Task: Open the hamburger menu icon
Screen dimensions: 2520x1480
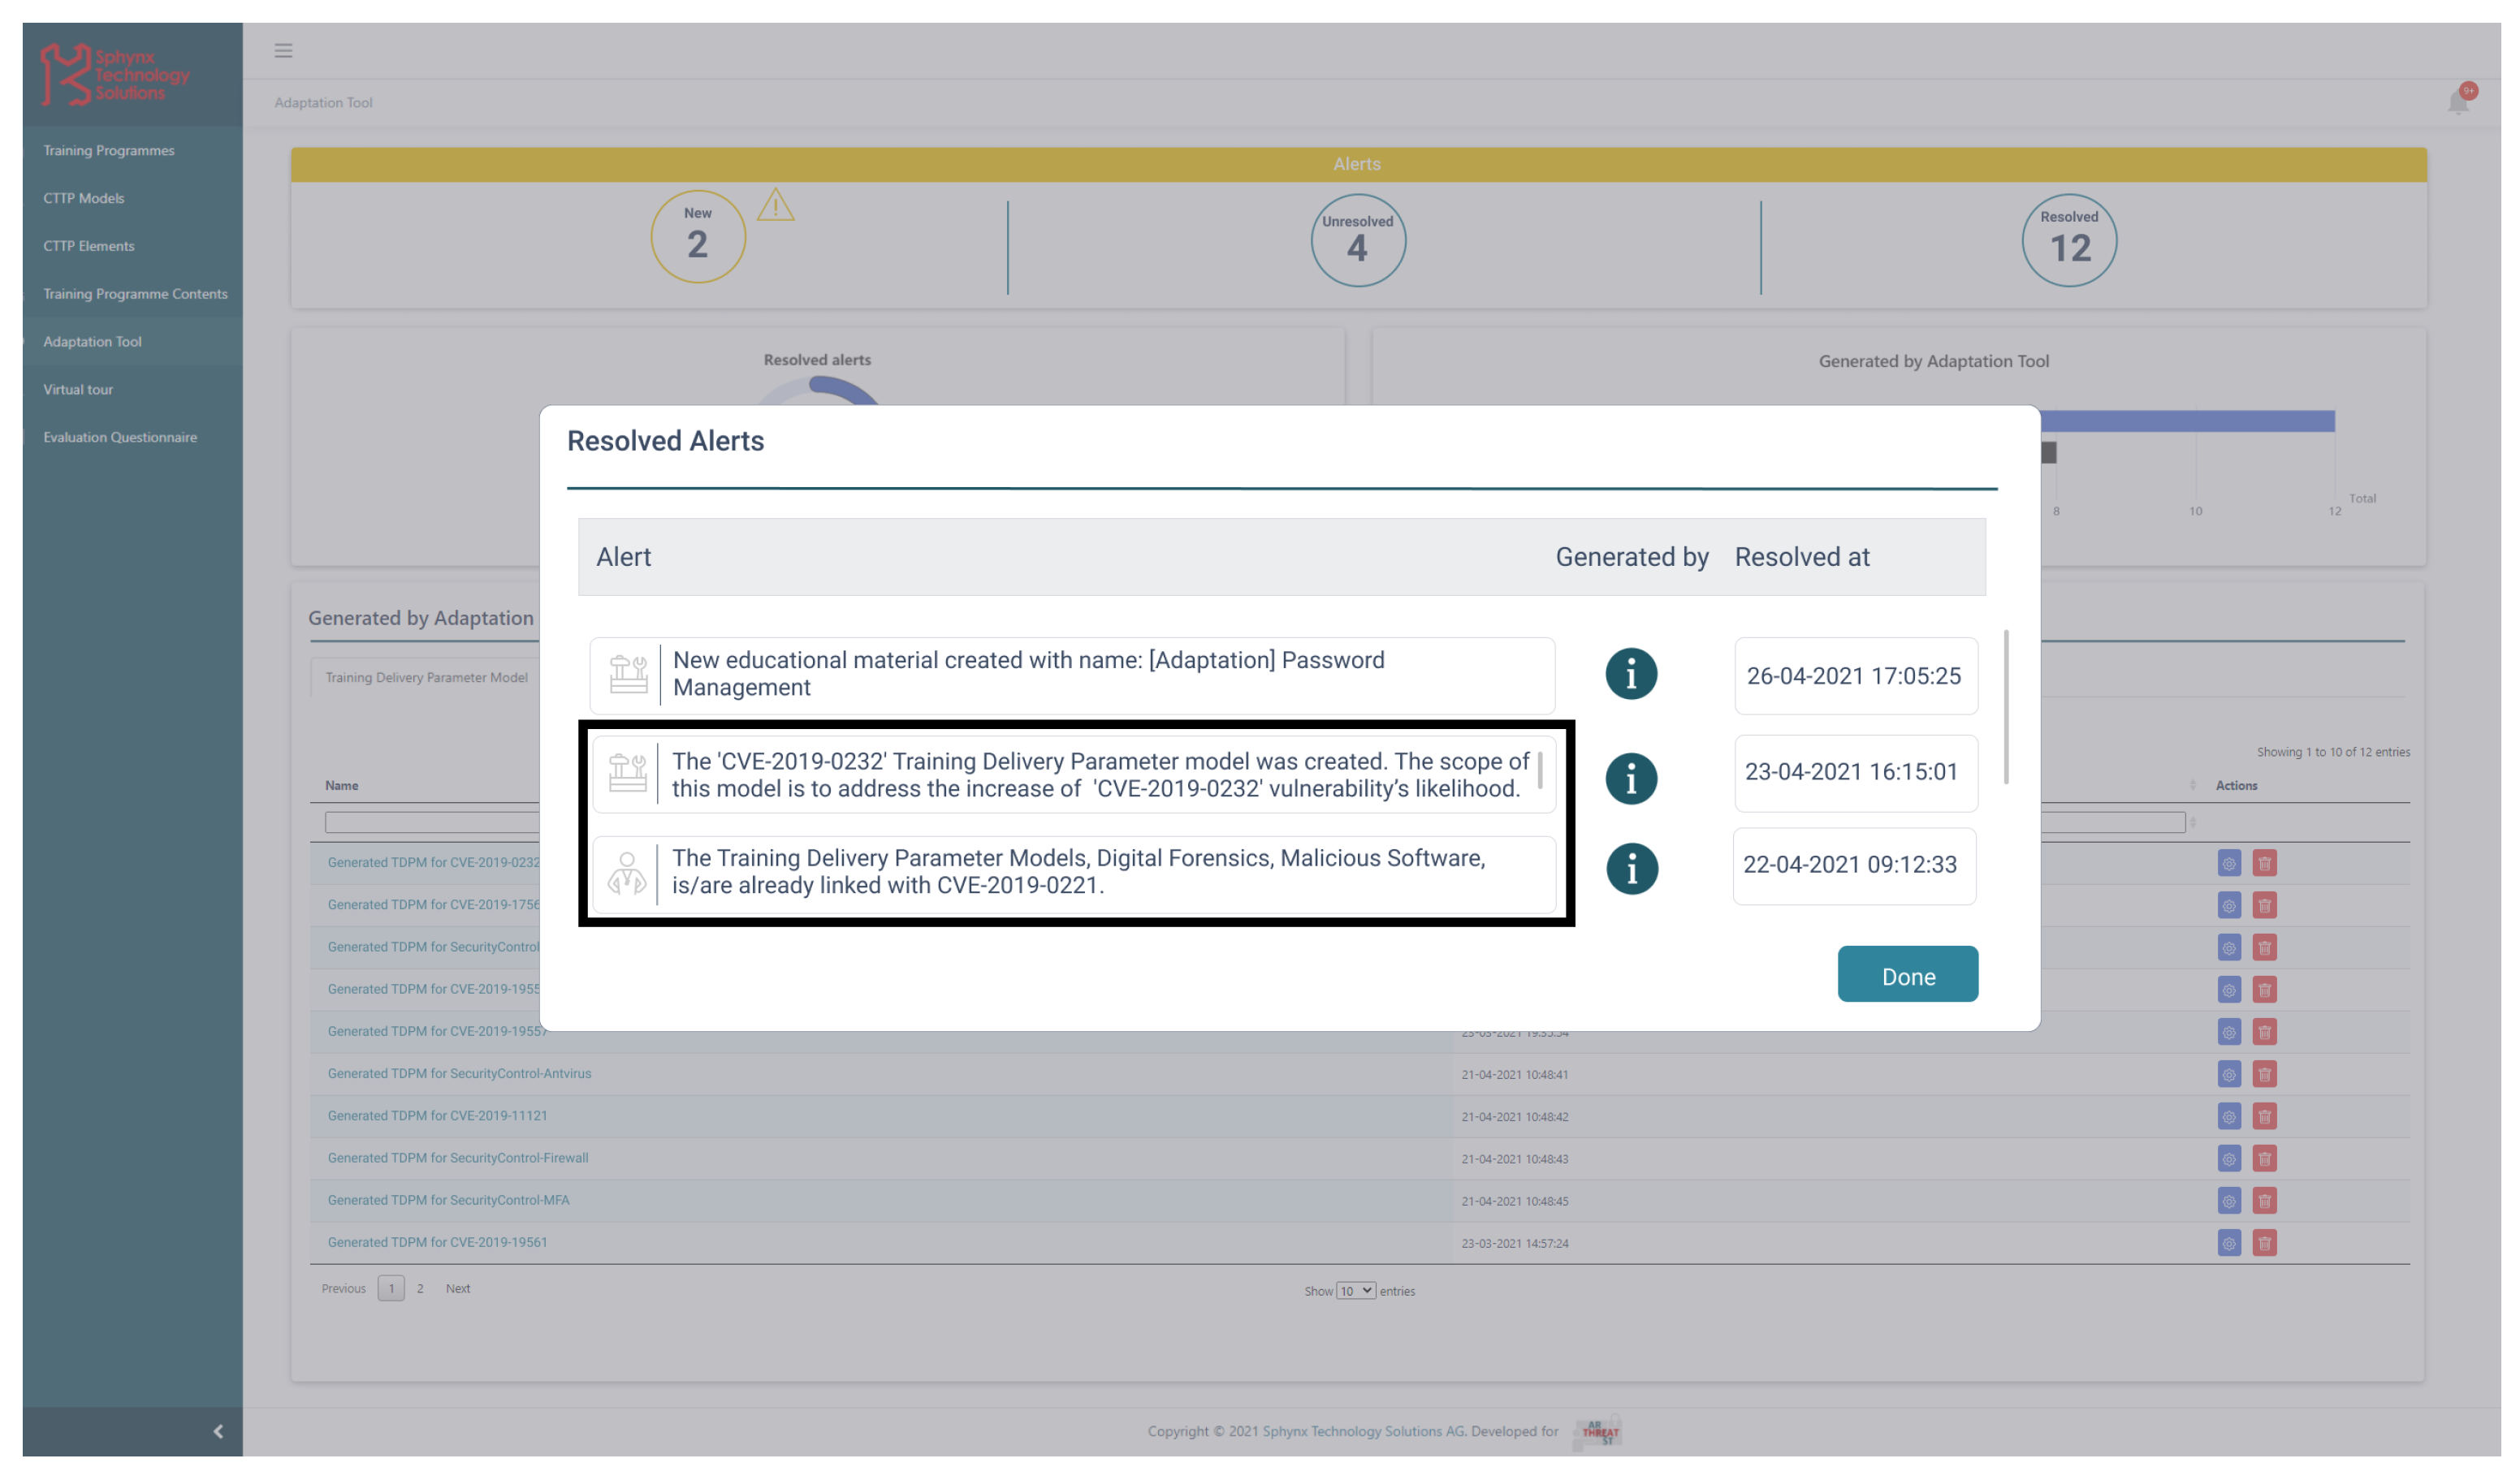Action: pyautogui.click(x=283, y=50)
